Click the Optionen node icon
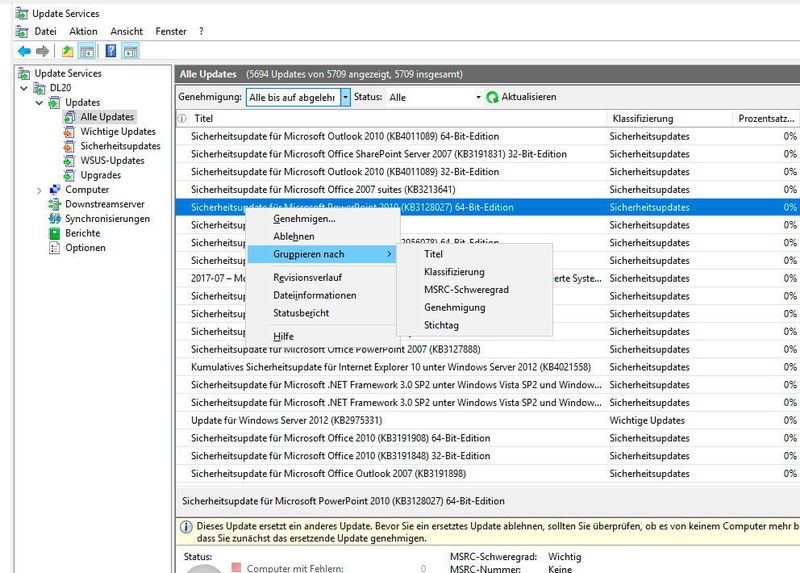The height and width of the screenshot is (573, 800). [x=54, y=248]
